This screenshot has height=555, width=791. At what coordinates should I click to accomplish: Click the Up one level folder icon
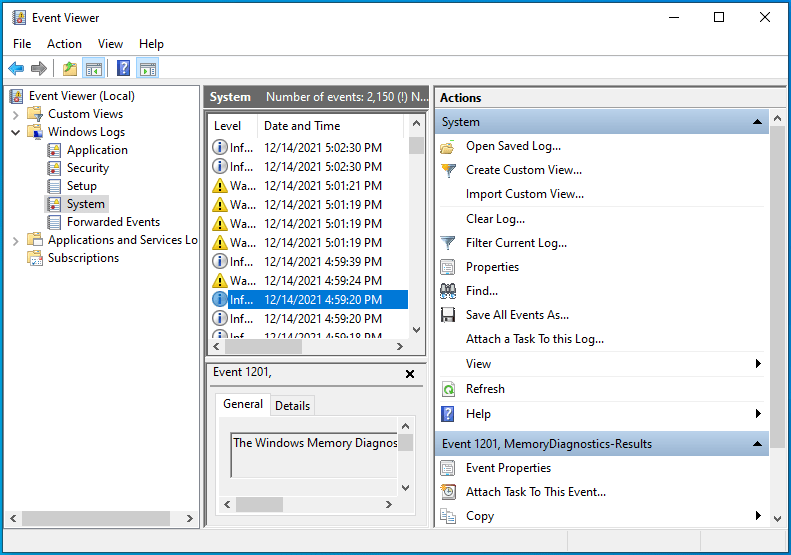point(70,68)
